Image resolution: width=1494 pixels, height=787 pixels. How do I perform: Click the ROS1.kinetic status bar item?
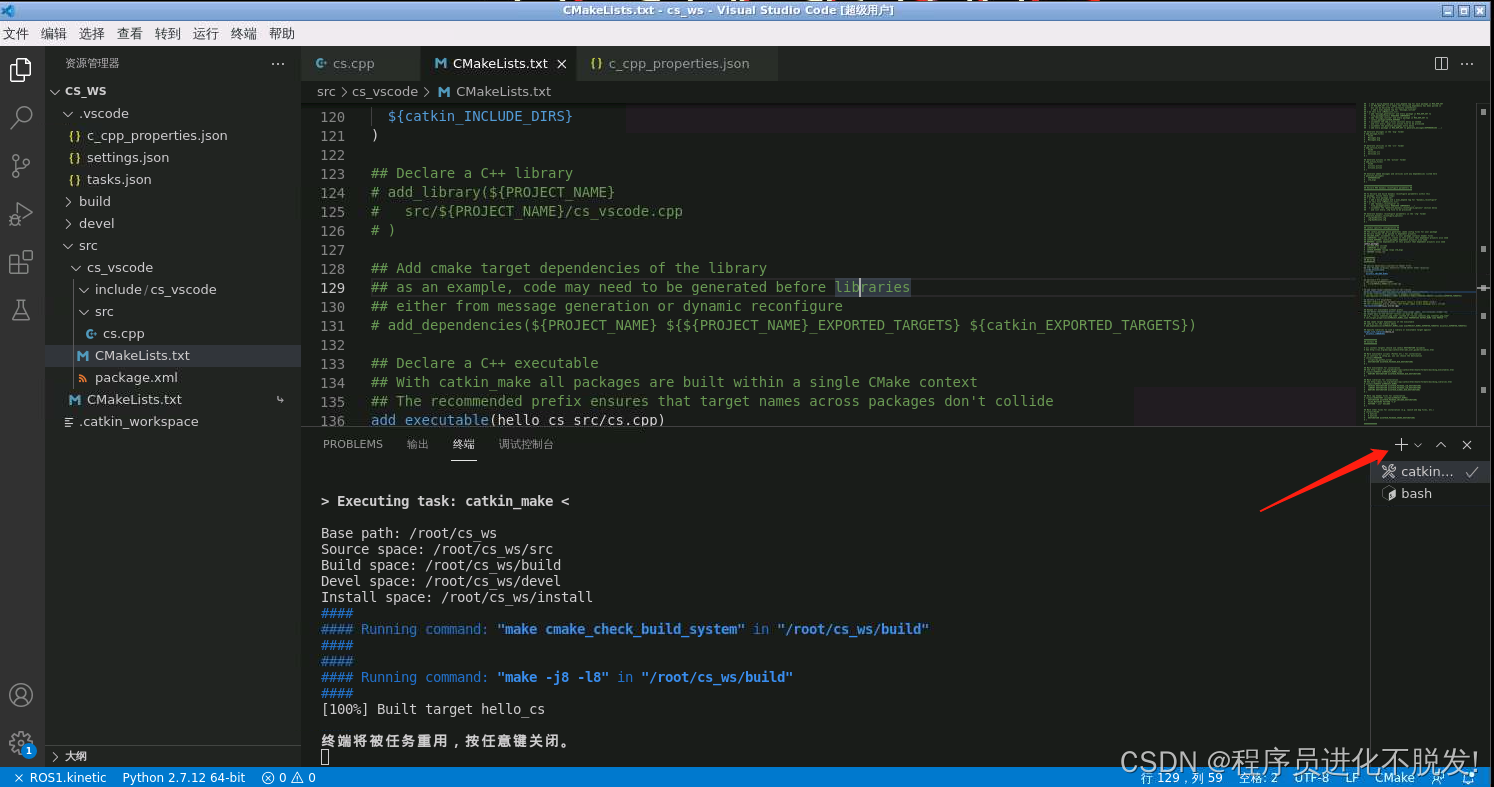[x=60, y=777]
